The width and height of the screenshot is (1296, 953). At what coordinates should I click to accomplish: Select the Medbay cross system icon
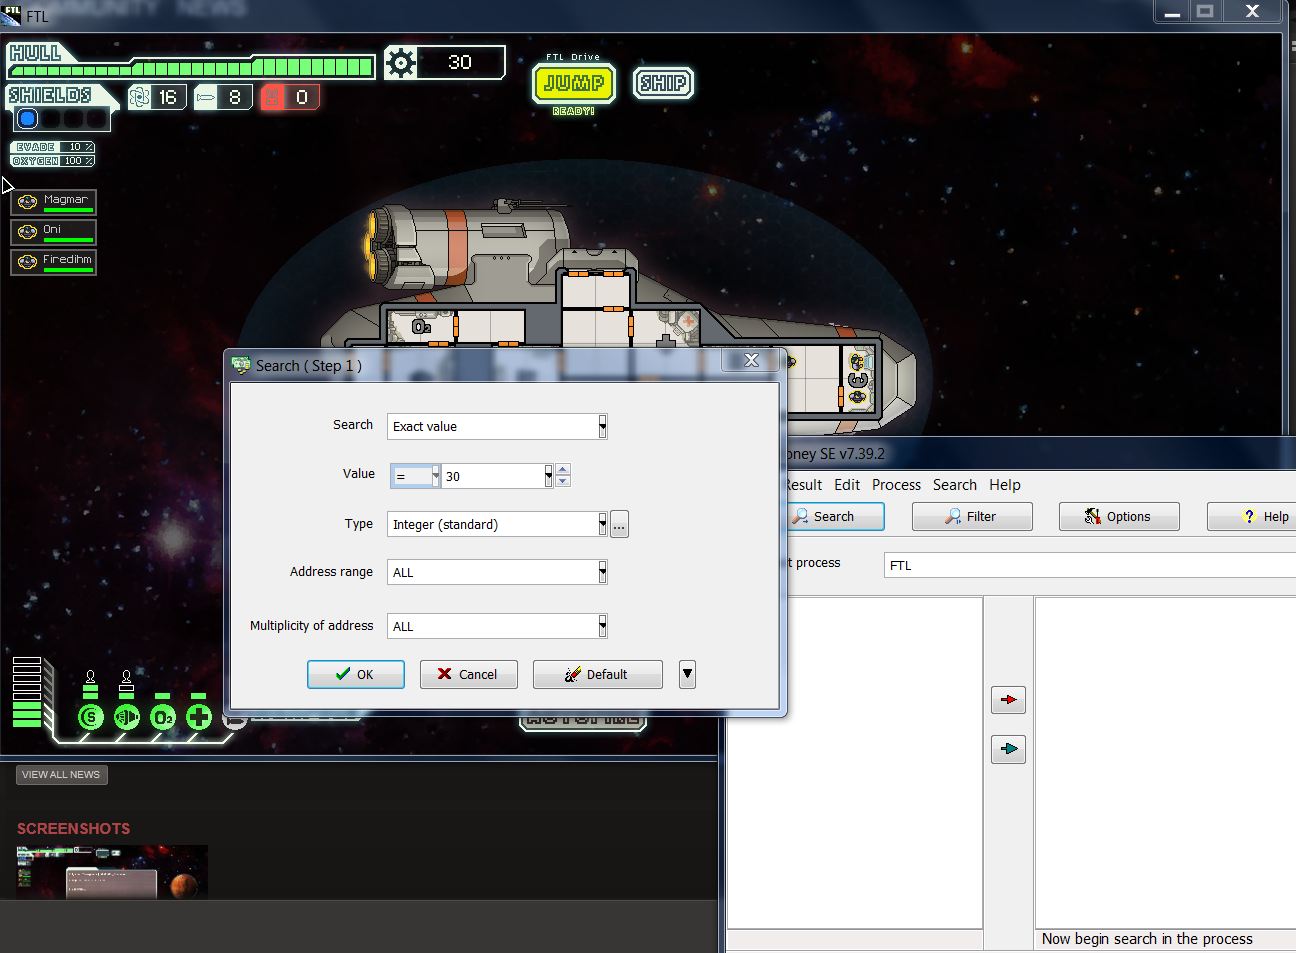[199, 716]
